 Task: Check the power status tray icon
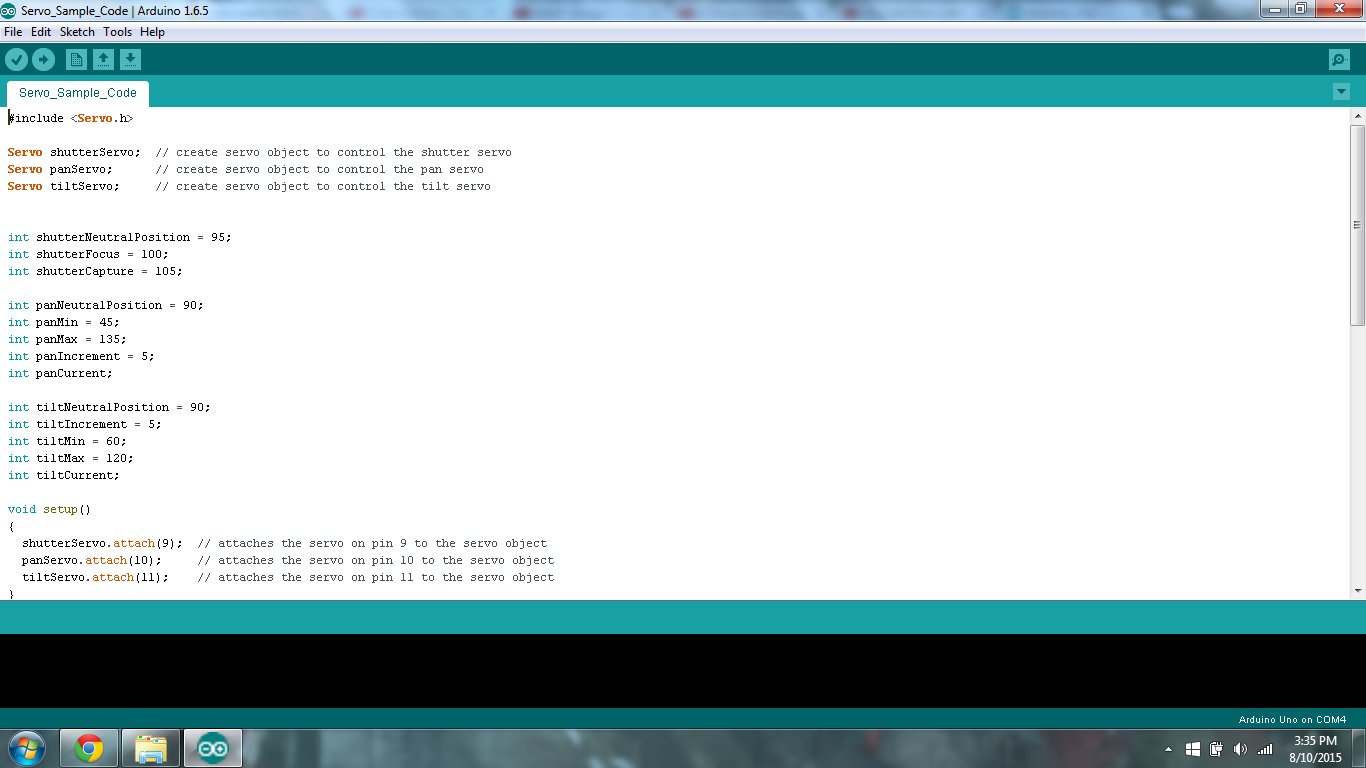[x=1217, y=749]
